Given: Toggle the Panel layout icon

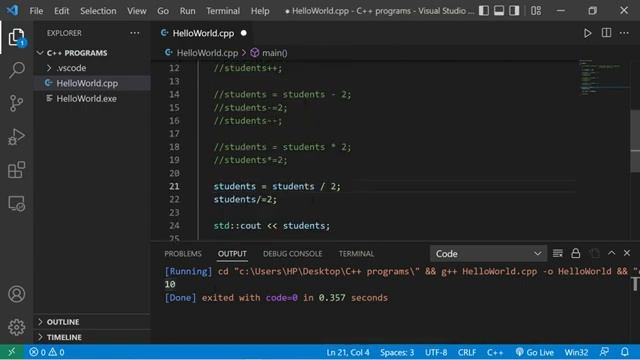Looking at the screenshot, I should (499, 11).
